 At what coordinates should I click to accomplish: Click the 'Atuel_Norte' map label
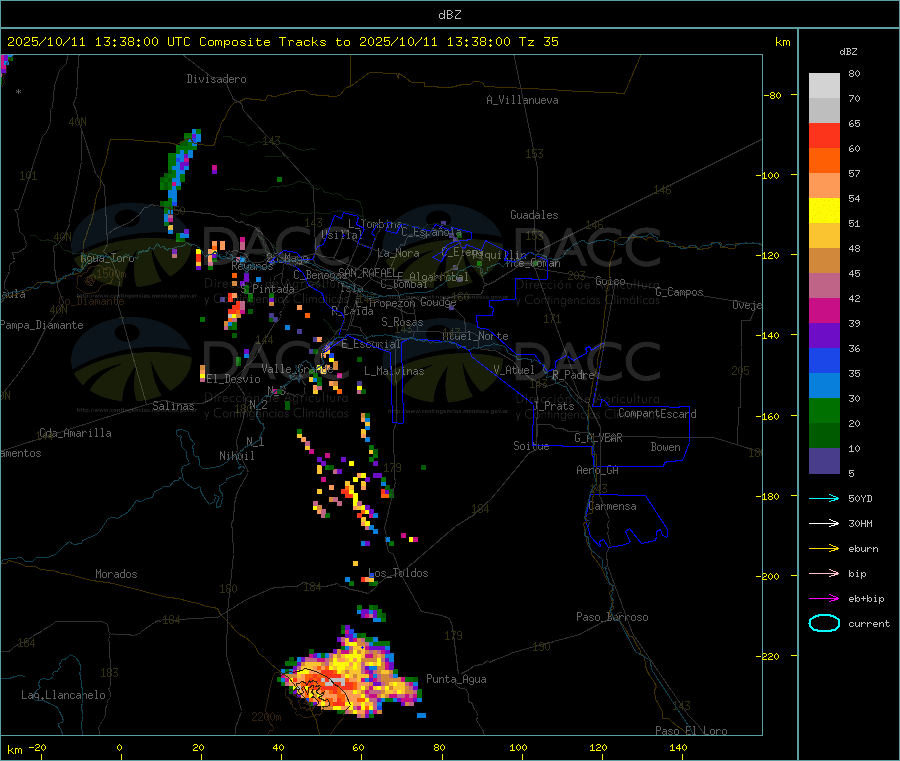(x=475, y=336)
